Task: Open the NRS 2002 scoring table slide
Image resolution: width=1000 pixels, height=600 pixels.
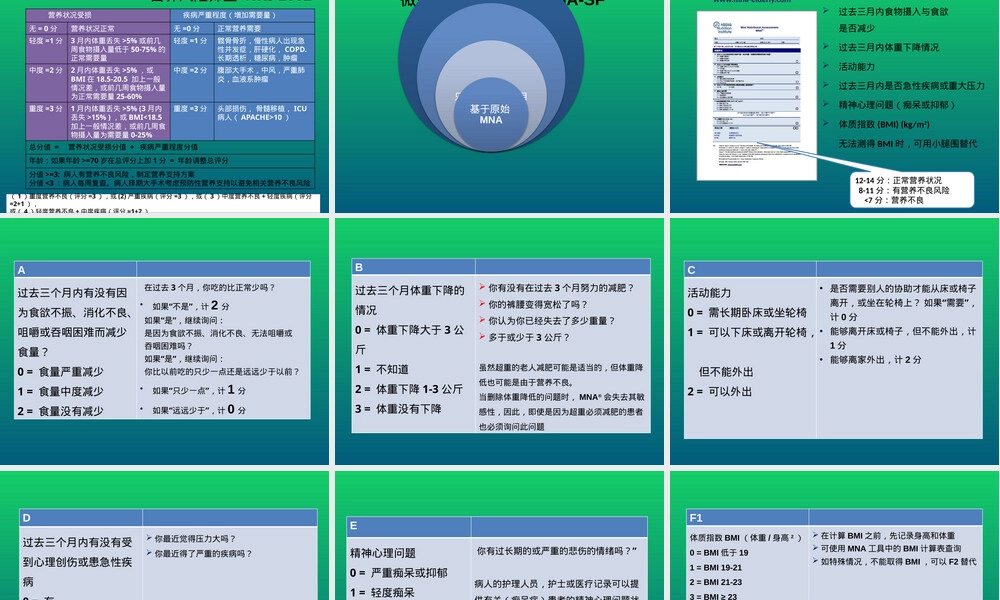Action: [x=165, y=106]
